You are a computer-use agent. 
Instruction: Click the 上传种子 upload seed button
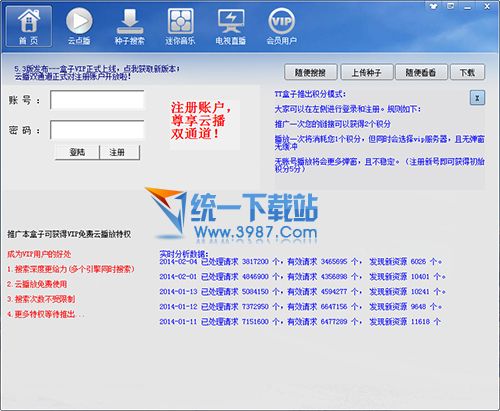pos(366,72)
